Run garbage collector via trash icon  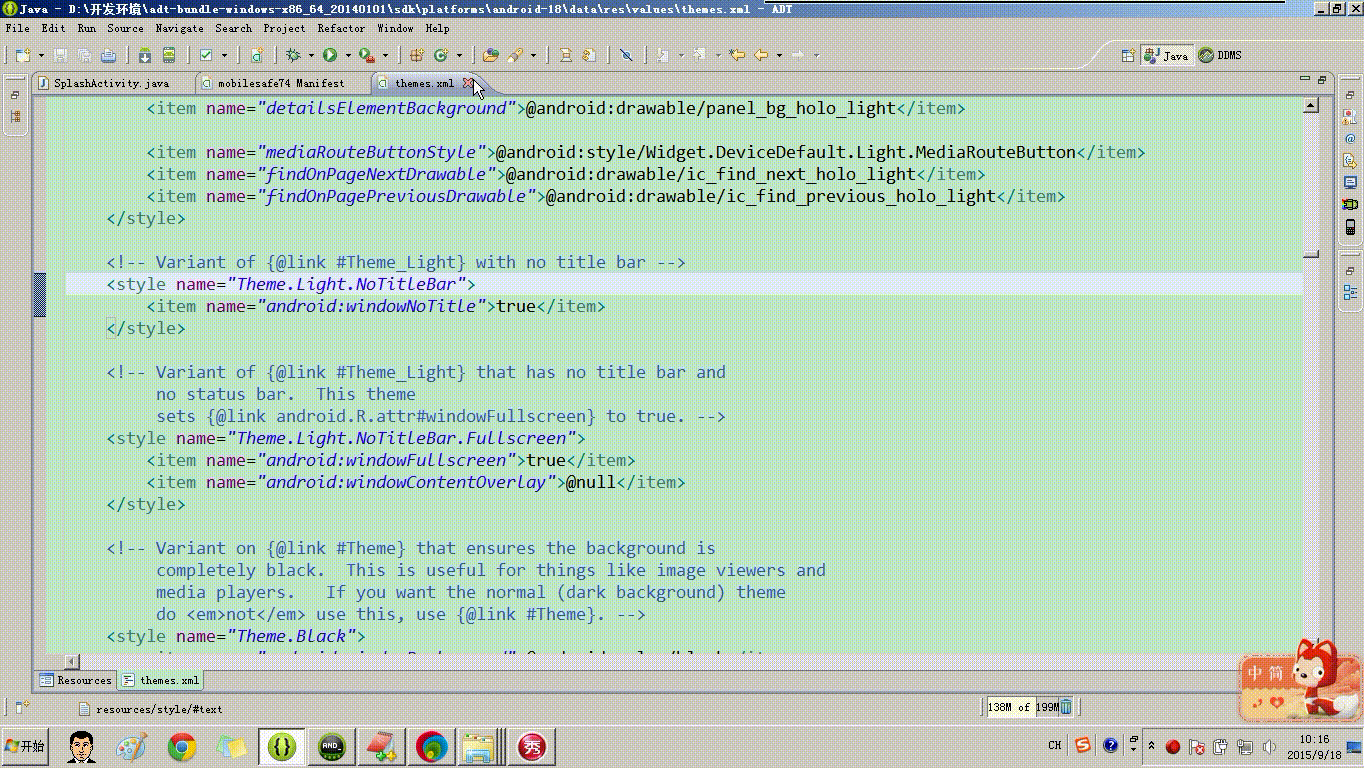point(1066,707)
